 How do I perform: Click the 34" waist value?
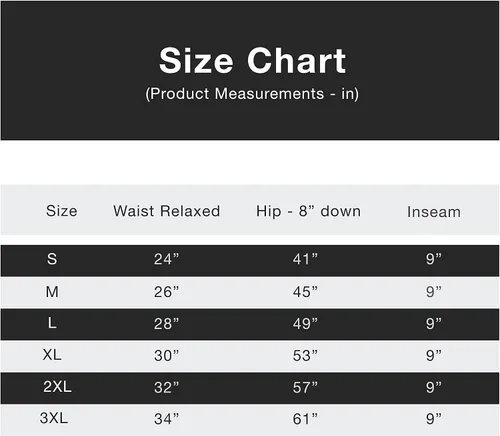(166, 419)
